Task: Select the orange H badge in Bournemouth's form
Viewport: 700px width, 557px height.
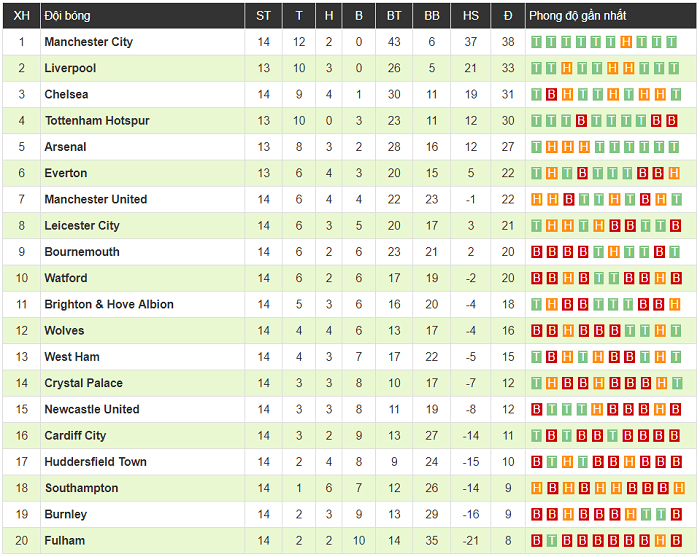Action: pyautogui.click(x=611, y=252)
